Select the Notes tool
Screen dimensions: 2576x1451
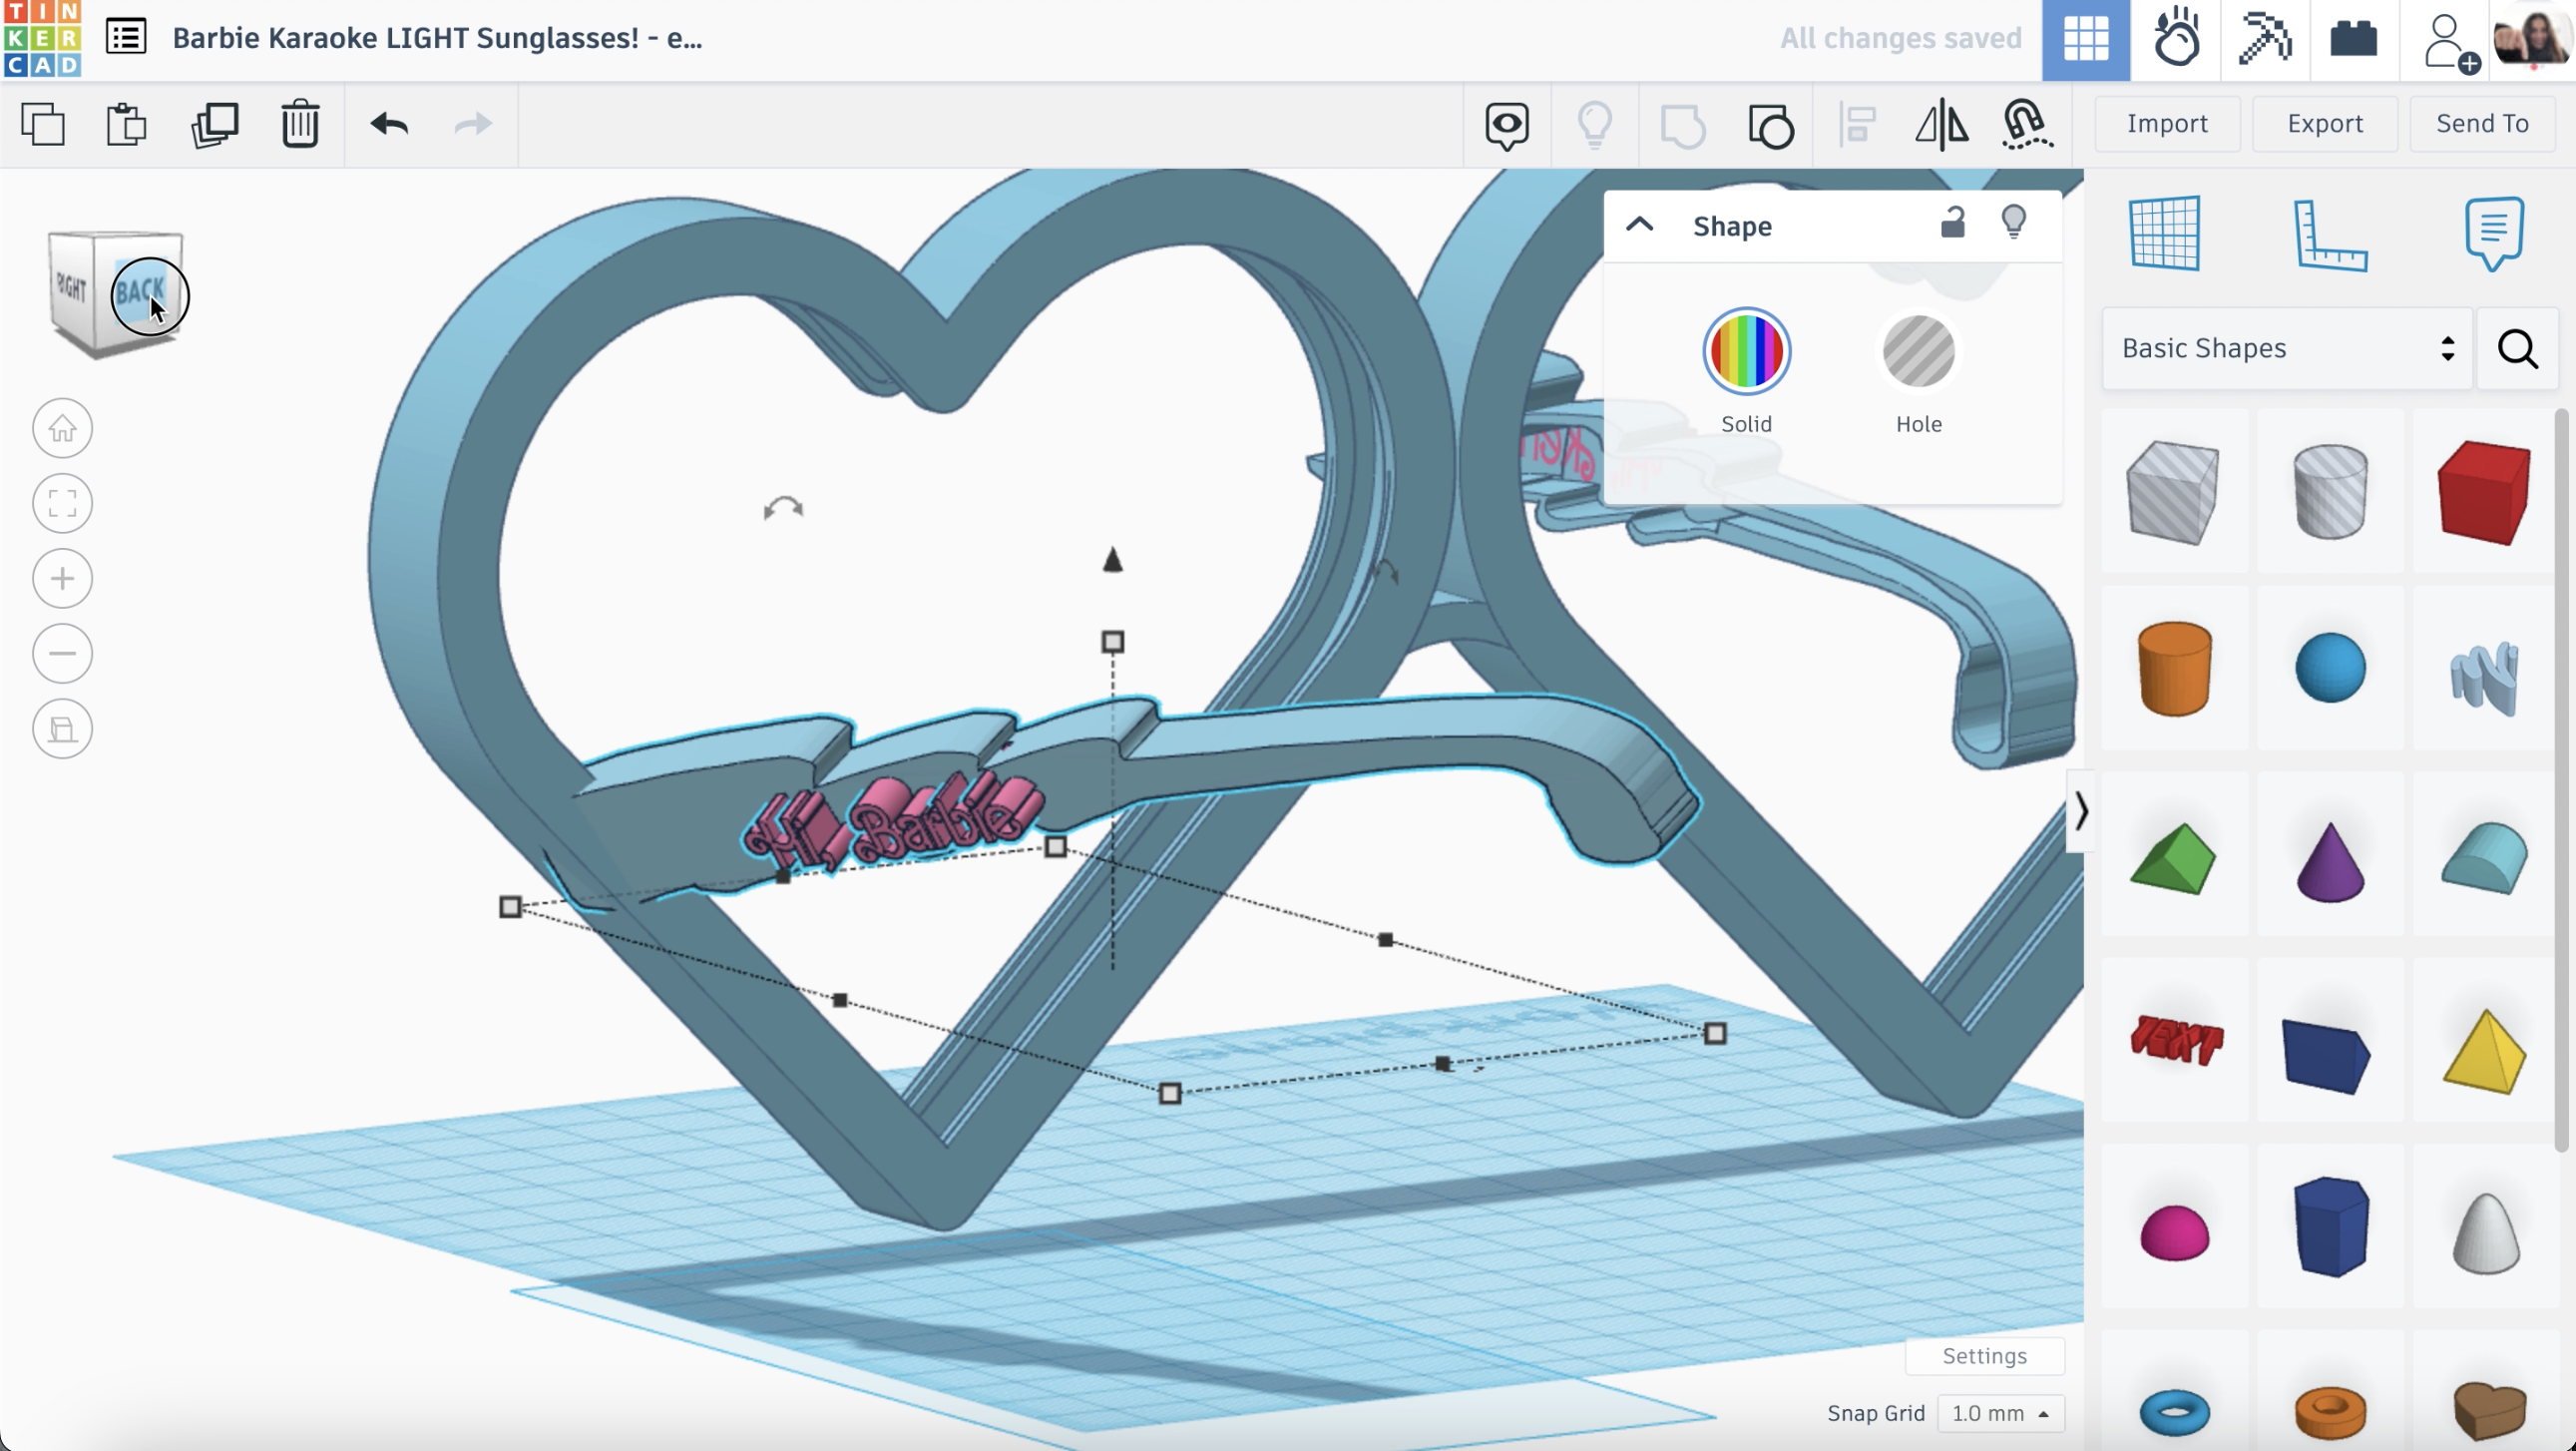pos(2493,233)
